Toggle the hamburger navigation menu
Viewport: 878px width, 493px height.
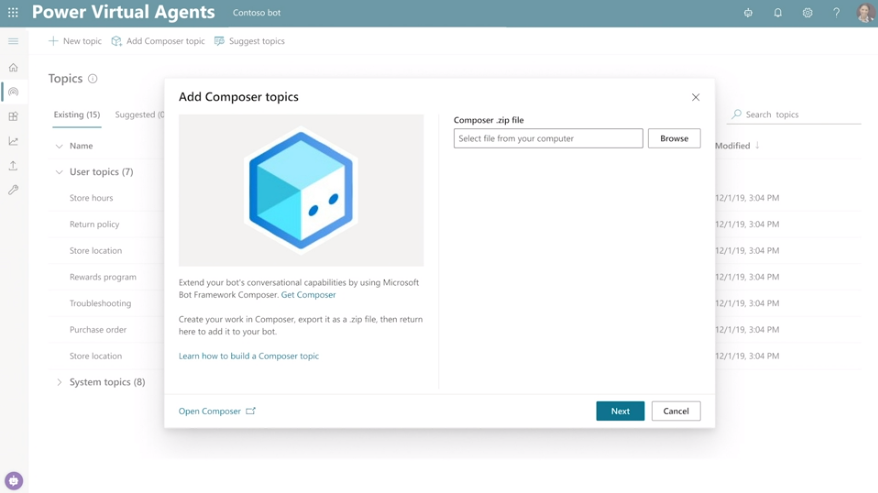pos(13,41)
